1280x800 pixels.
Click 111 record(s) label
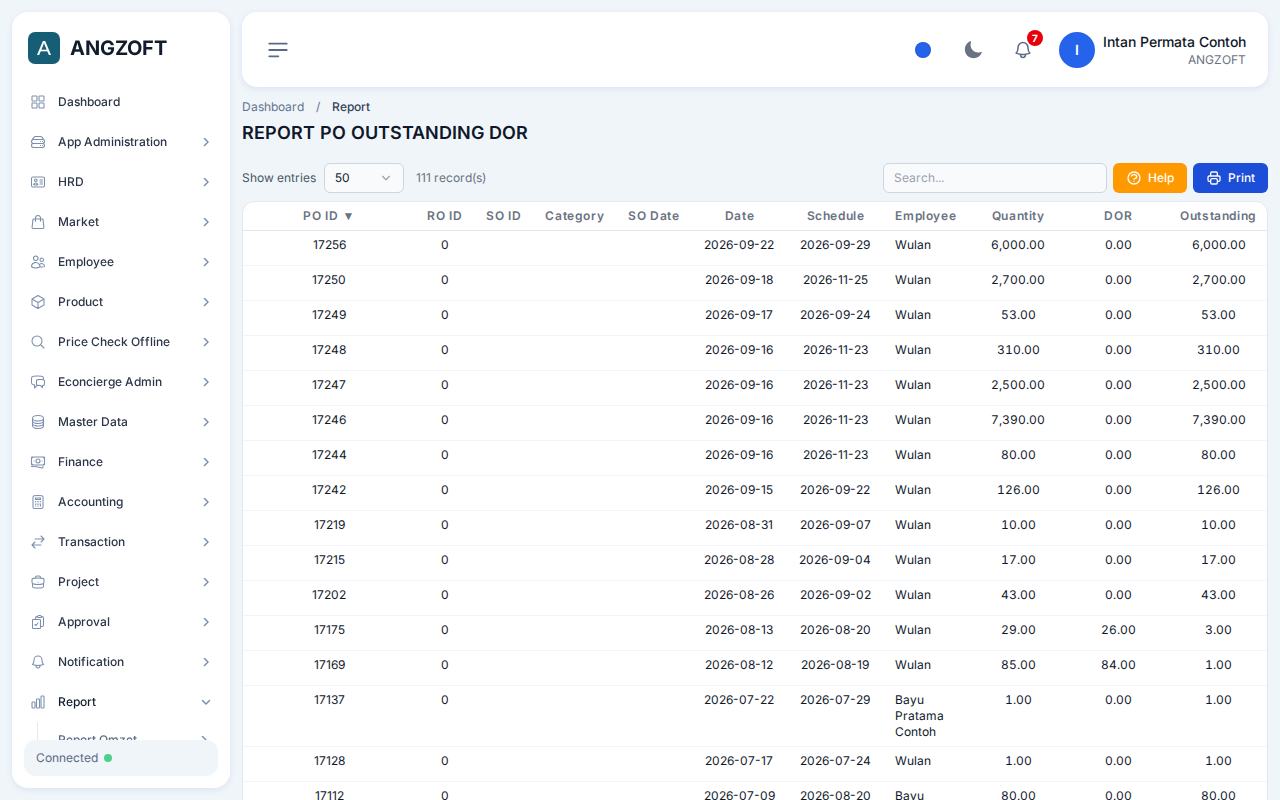[451, 178]
